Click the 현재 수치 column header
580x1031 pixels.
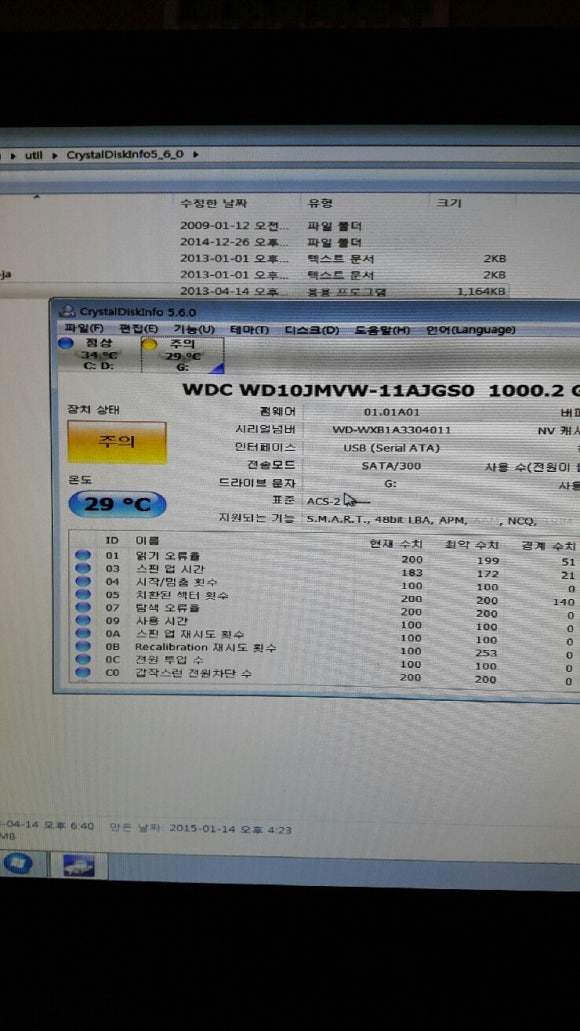[396, 544]
